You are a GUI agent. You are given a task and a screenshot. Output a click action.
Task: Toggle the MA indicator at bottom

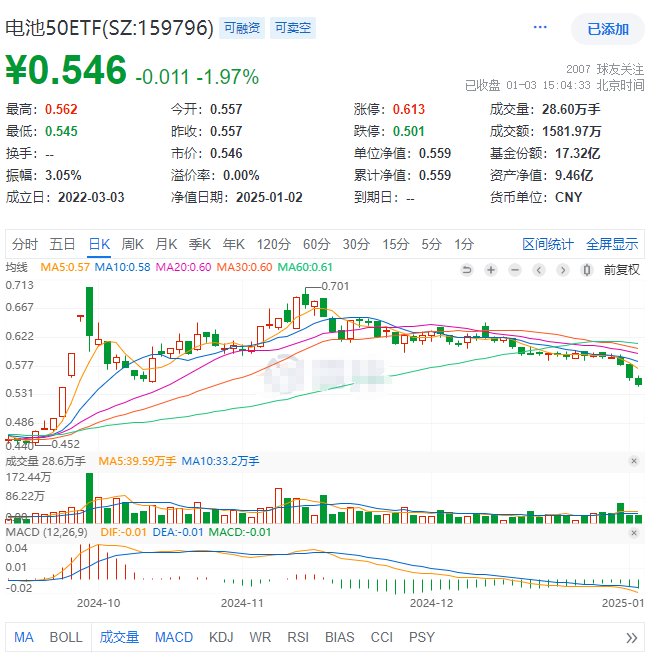[x=23, y=637]
